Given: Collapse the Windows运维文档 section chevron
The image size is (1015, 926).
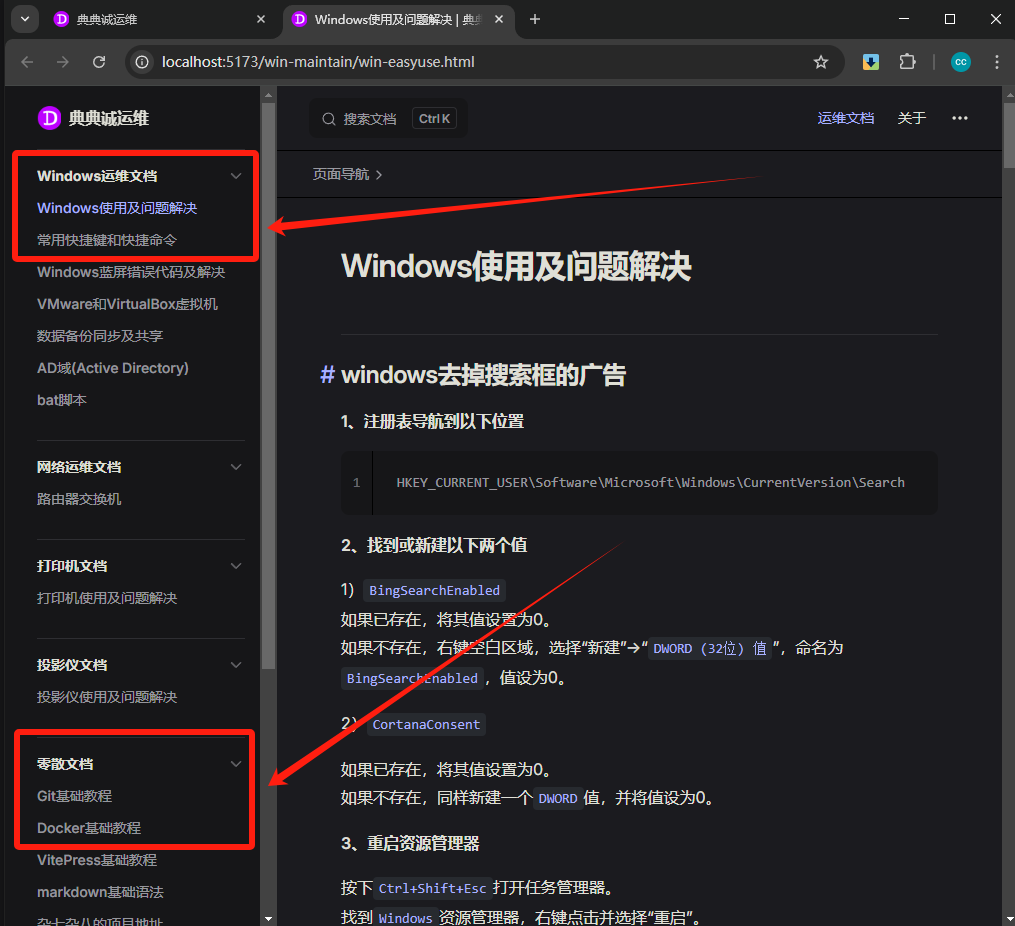Looking at the screenshot, I should pyautogui.click(x=236, y=176).
